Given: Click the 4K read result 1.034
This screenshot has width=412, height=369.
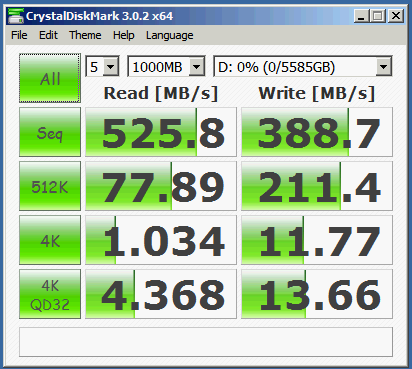Looking at the screenshot, I should click(161, 240).
